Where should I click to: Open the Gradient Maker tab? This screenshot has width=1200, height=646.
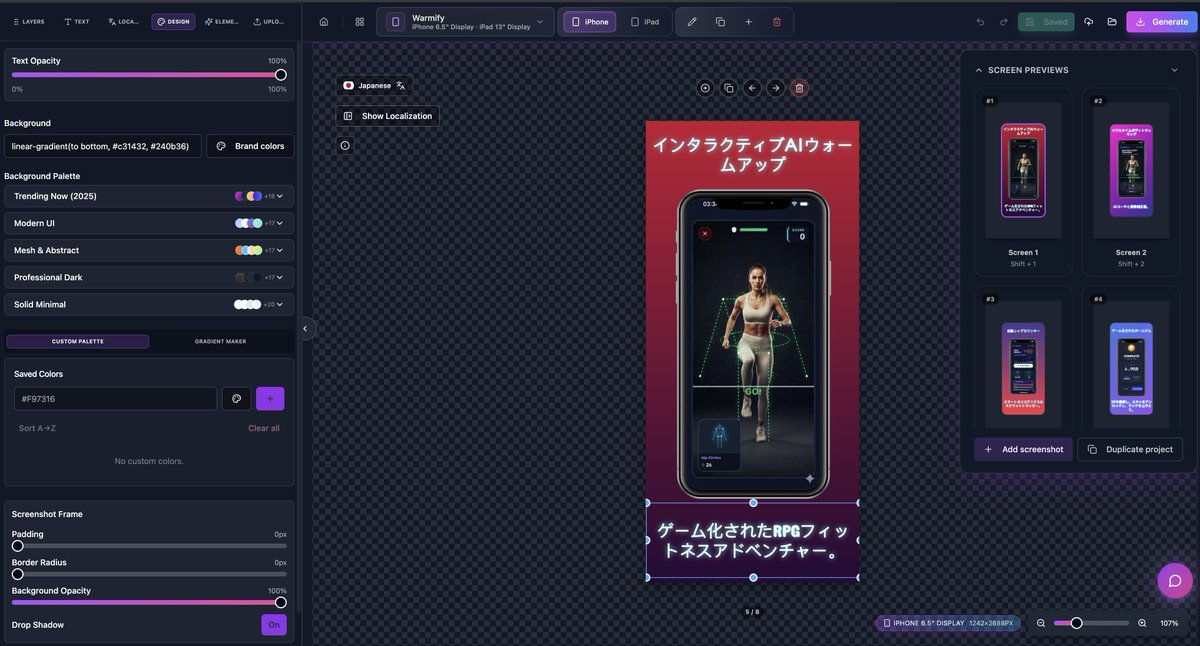point(220,342)
